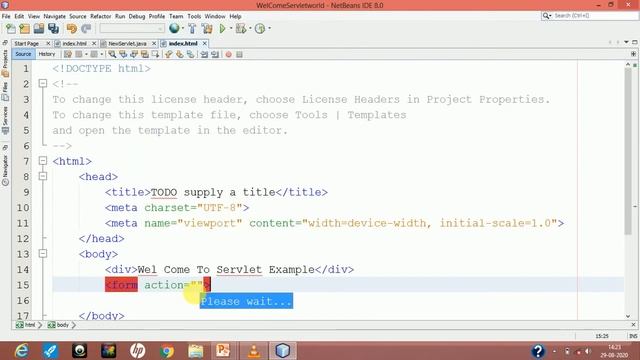Click Next Bookmark editor icon

click(x=180, y=54)
